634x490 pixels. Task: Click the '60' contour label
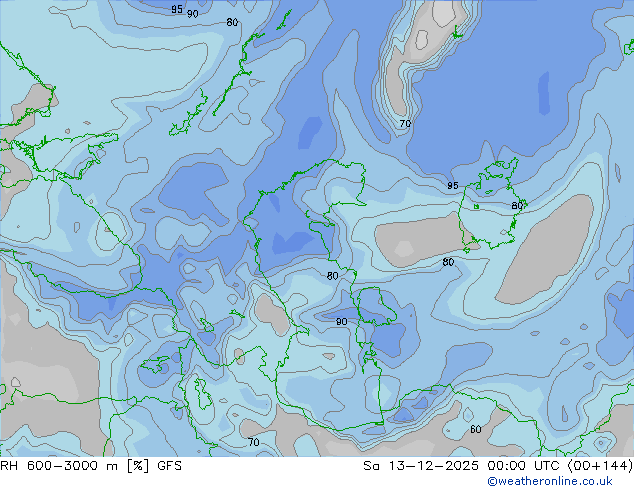pos(476,429)
